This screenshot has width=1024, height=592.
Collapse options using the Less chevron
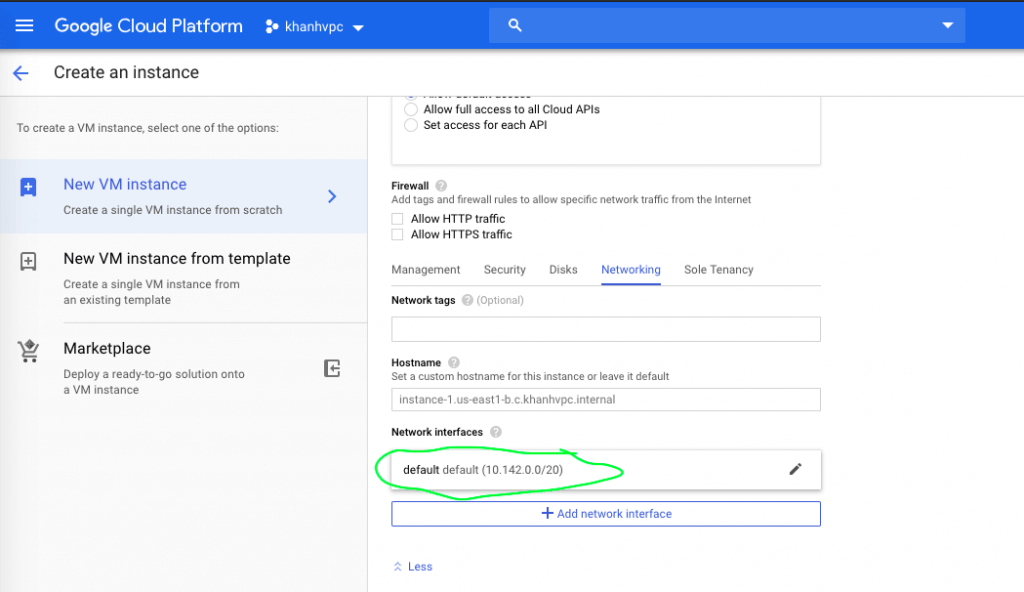click(x=412, y=566)
